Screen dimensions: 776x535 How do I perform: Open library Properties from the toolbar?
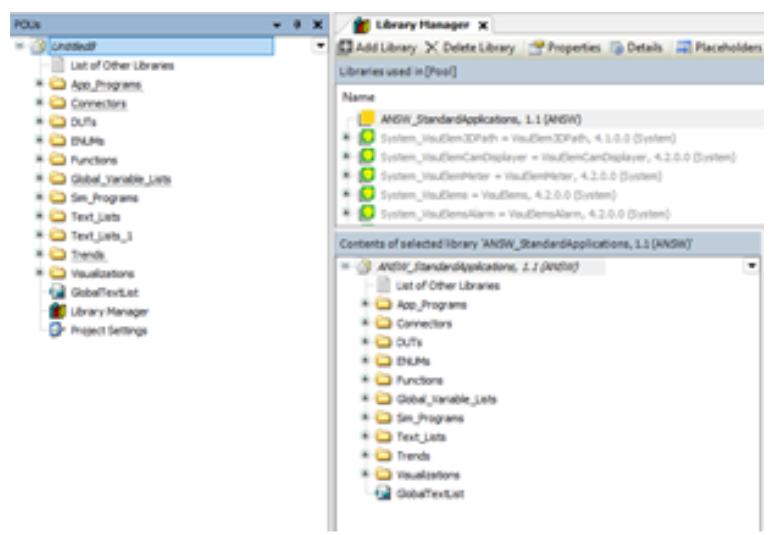(x=536, y=47)
